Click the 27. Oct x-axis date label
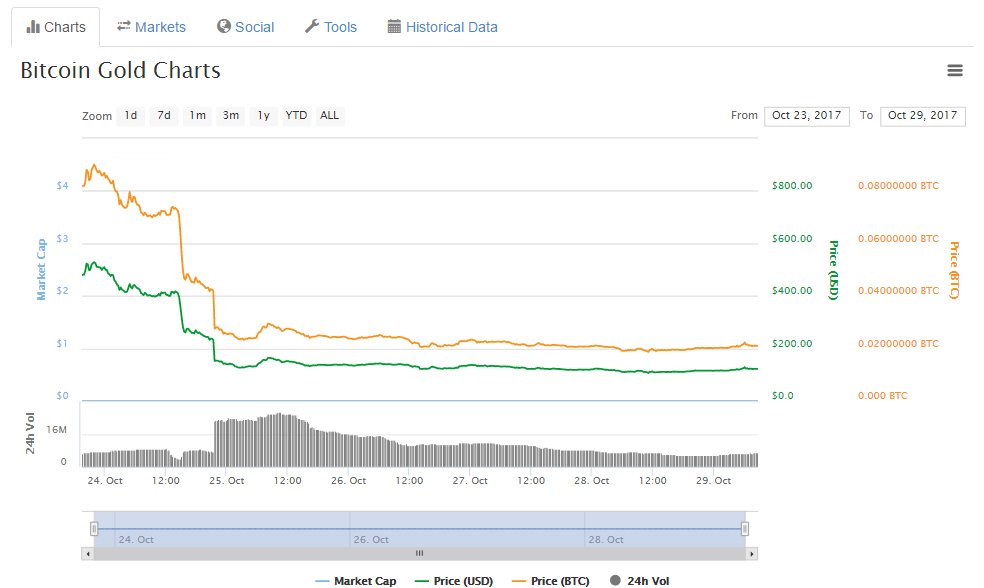The width and height of the screenshot is (984, 588). tap(470, 481)
